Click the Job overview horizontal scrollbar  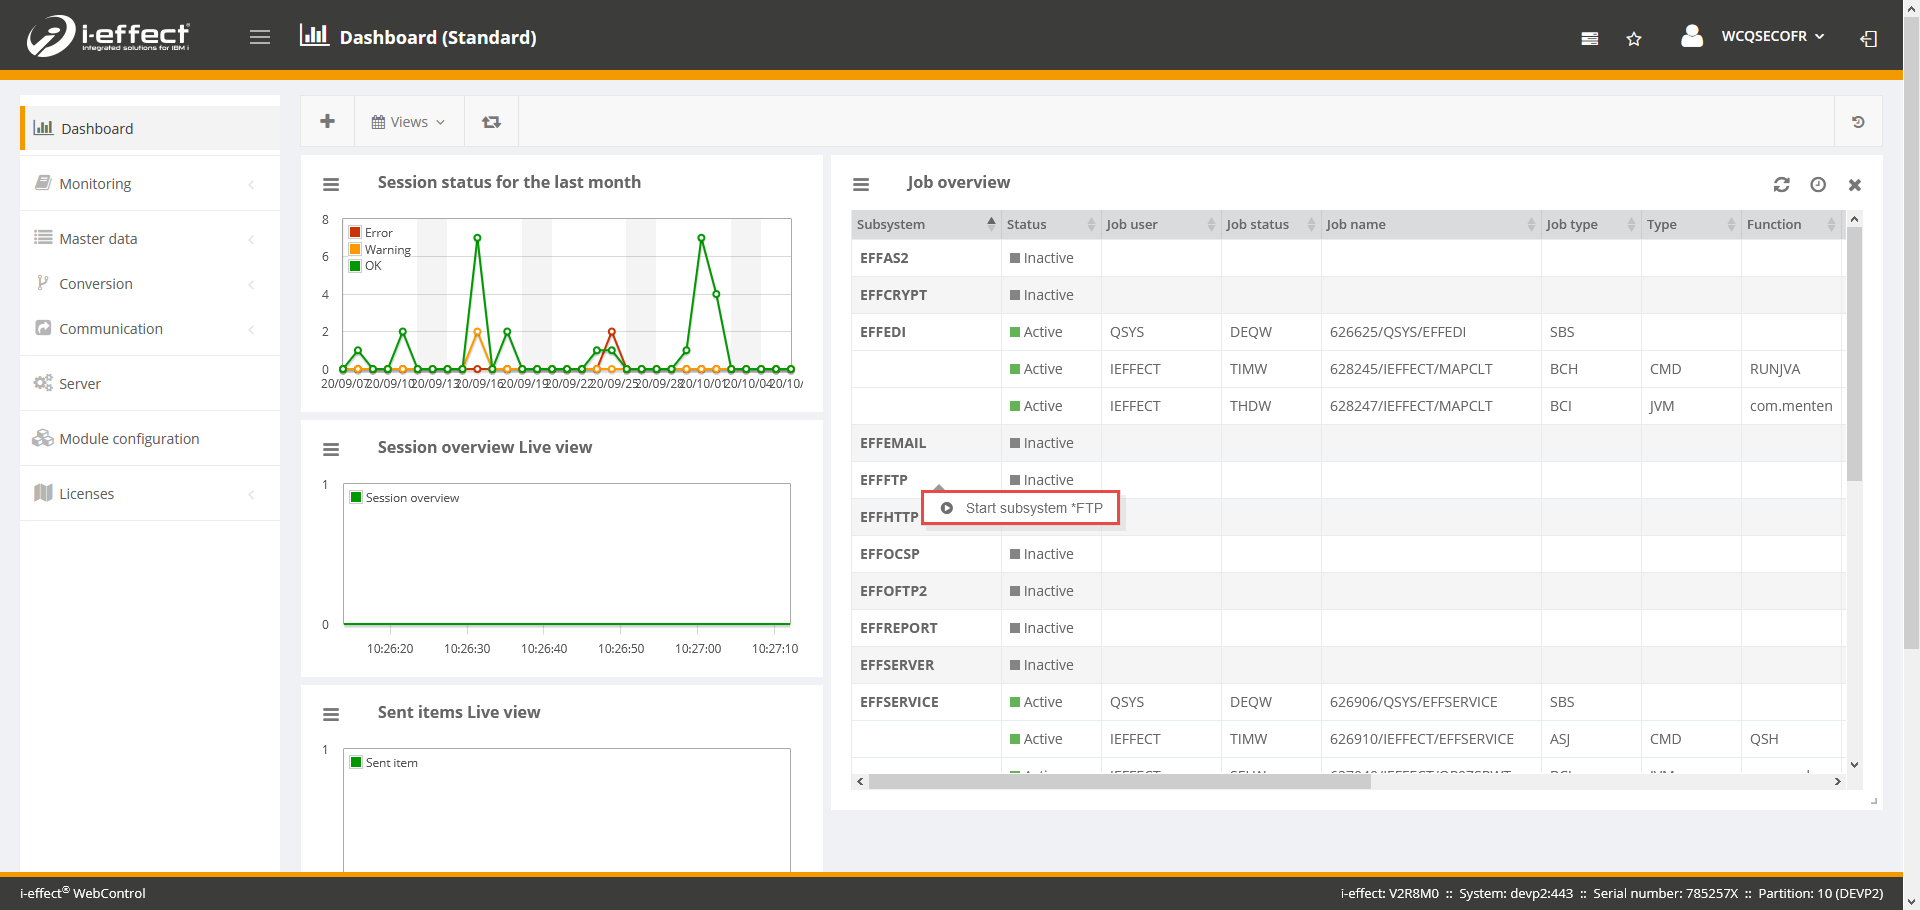click(x=1119, y=782)
